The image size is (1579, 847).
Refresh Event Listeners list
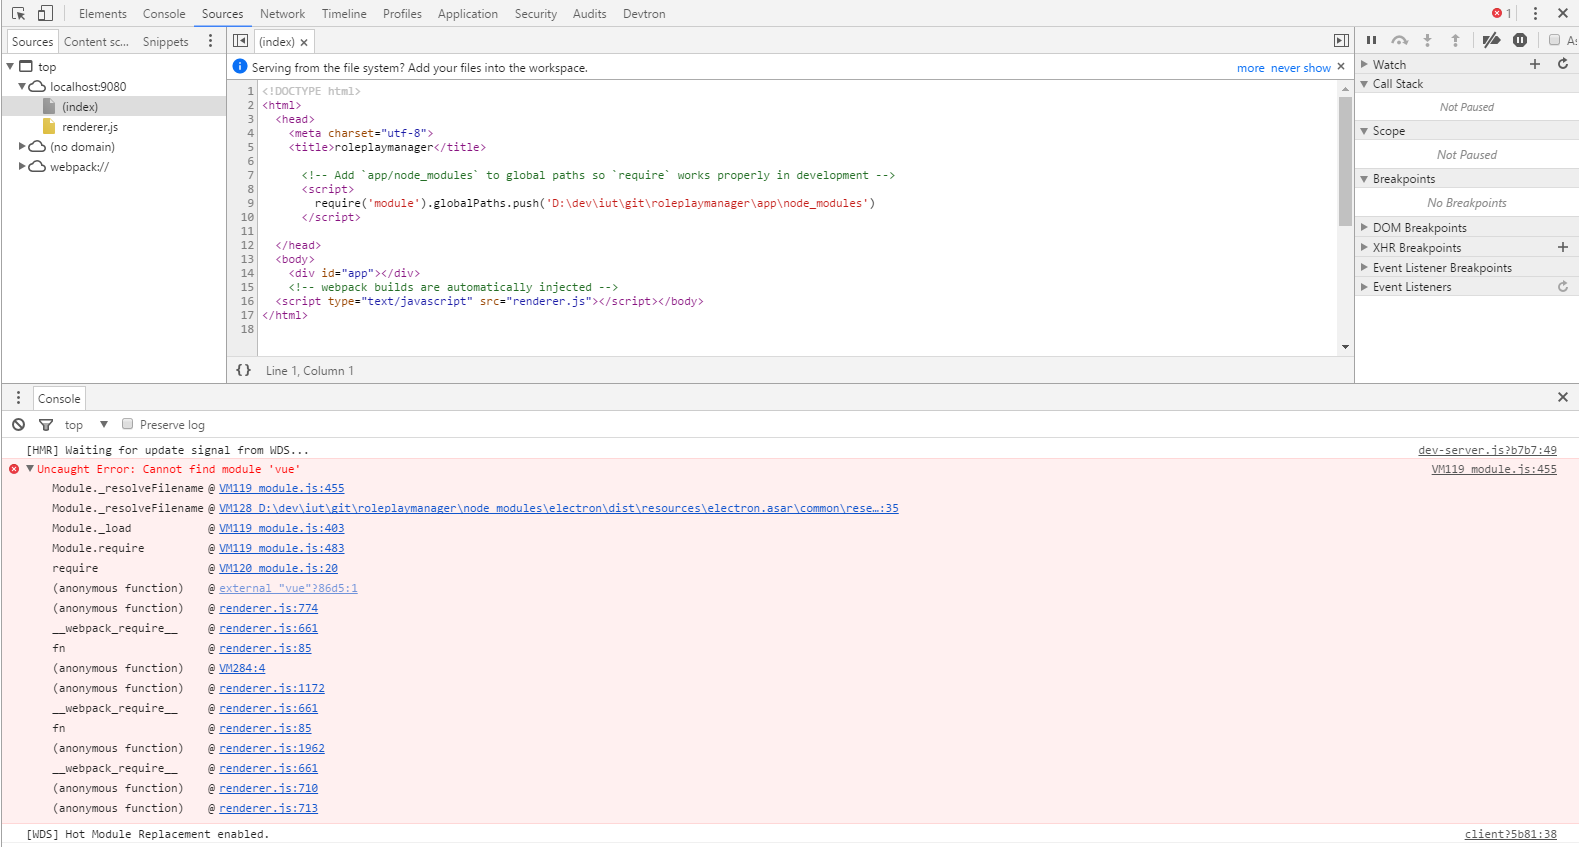click(1563, 287)
